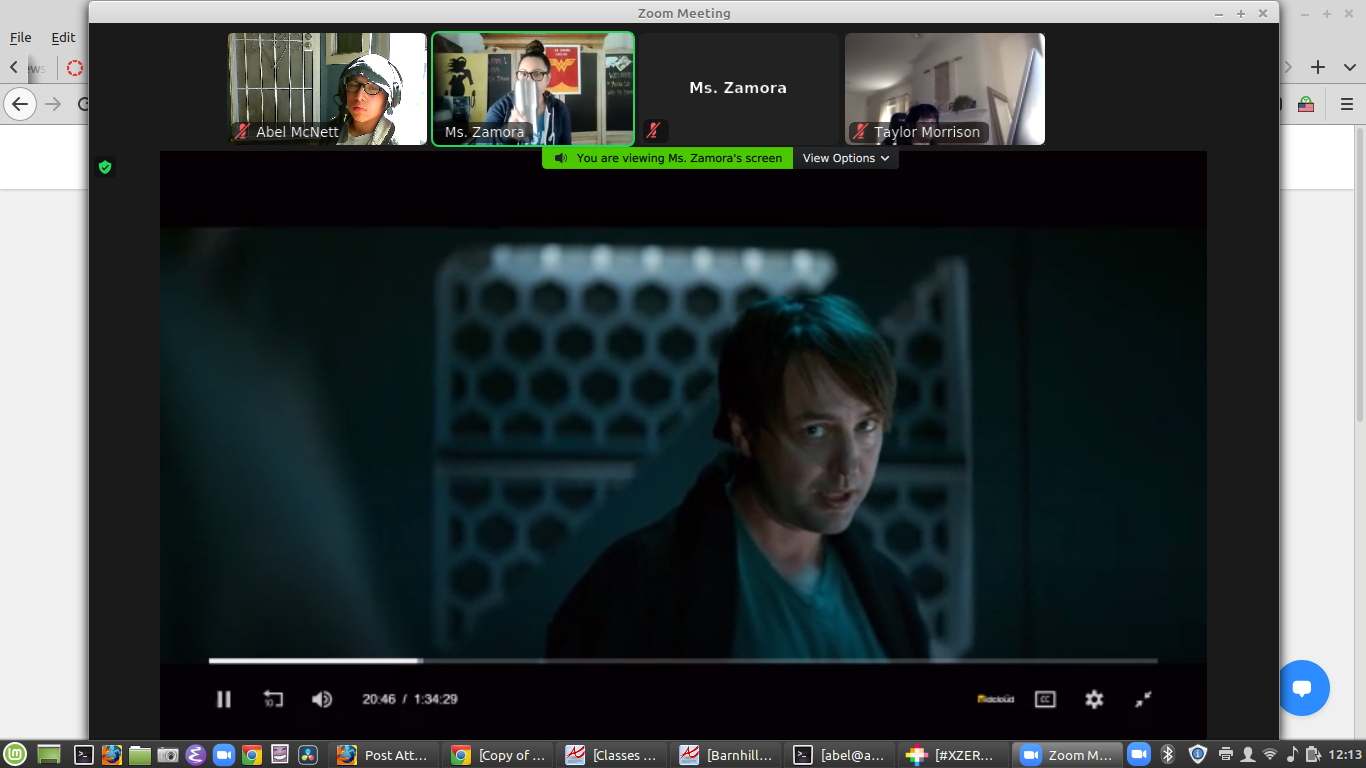The width and height of the screenshot is (1366, 768).
Task: Click the red circular tab icon in the browser
Action: (x=74, y=68)
